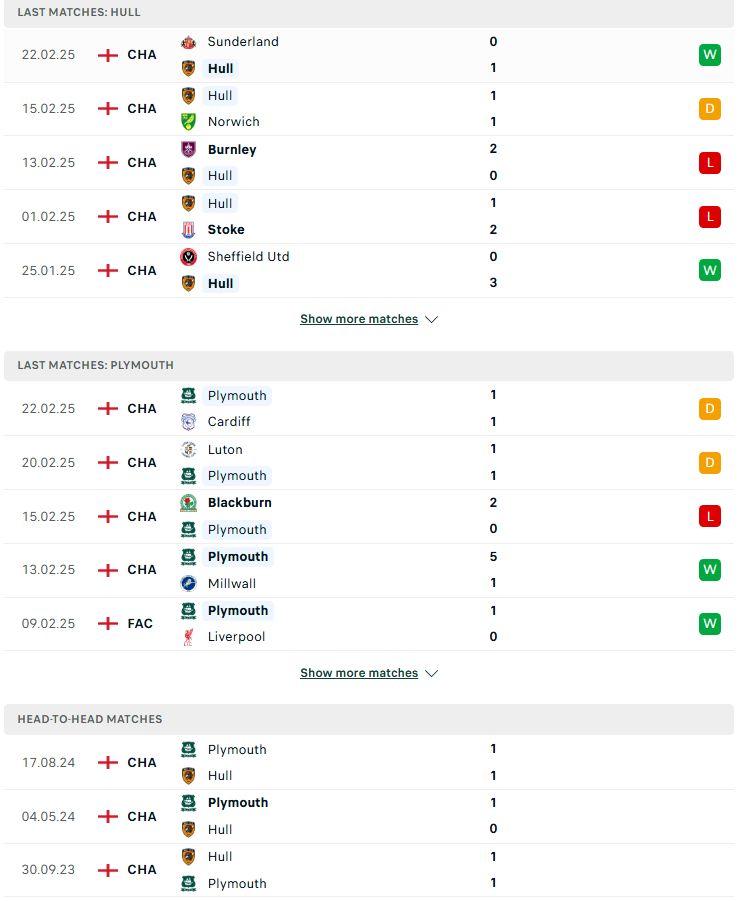745x901 pixels.
Task: Click the Stoke club crest icon
Action: (188, 230)
